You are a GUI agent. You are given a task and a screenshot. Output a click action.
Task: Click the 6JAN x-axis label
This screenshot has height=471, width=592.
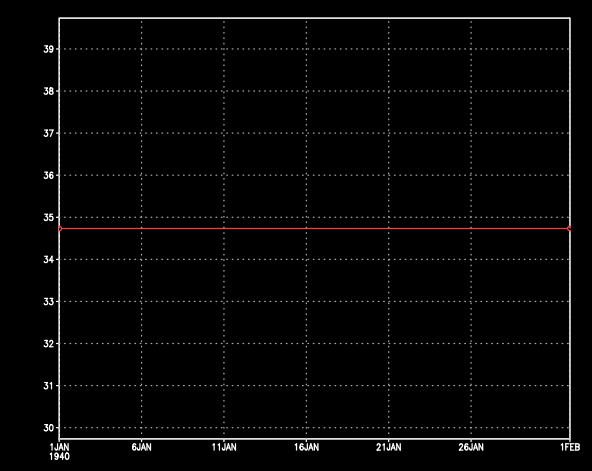[142, 447]
